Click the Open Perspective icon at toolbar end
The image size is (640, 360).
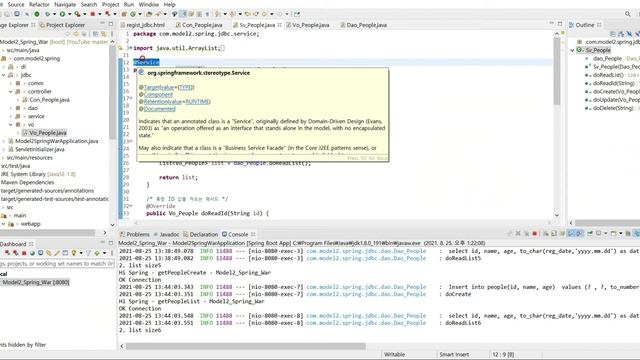click(297, 14)
